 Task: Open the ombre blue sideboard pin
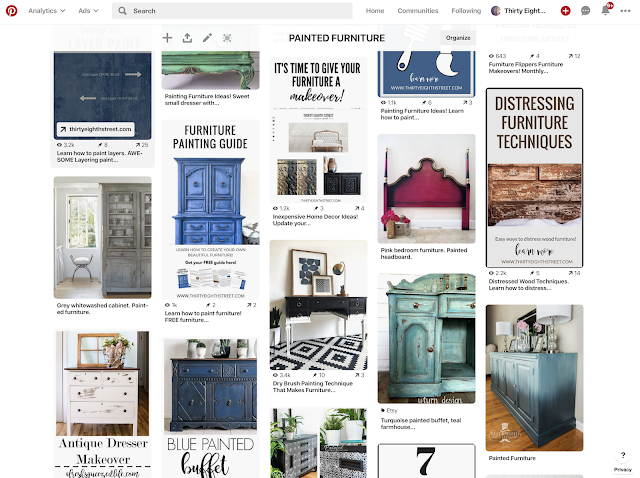534,378
